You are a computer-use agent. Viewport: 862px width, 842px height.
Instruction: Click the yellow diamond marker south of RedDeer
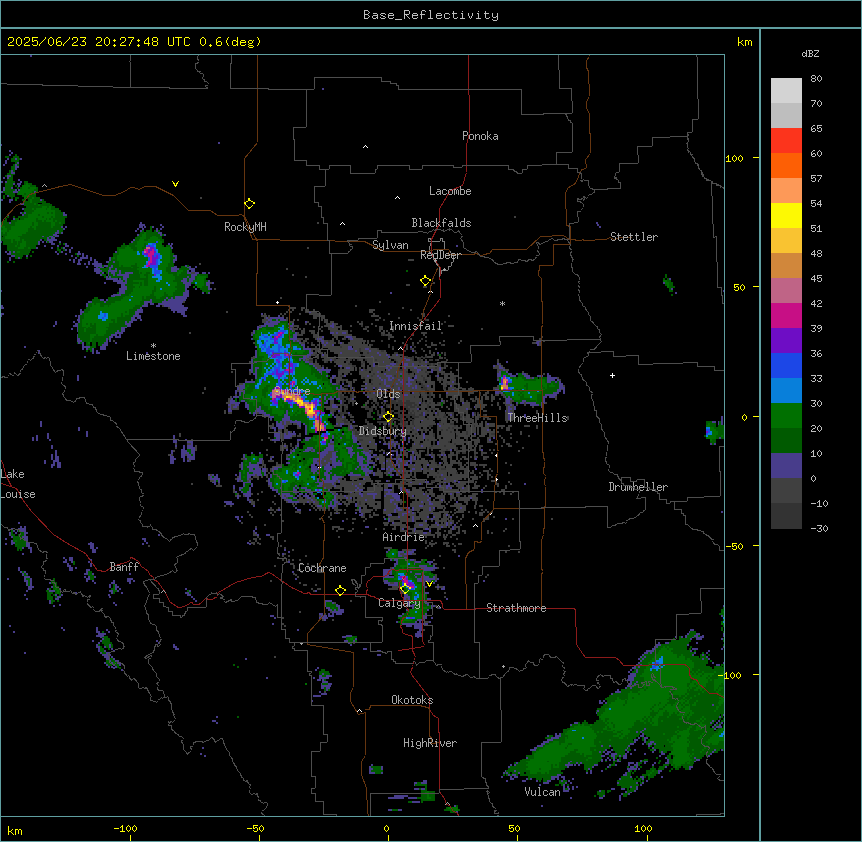(425, 281)
